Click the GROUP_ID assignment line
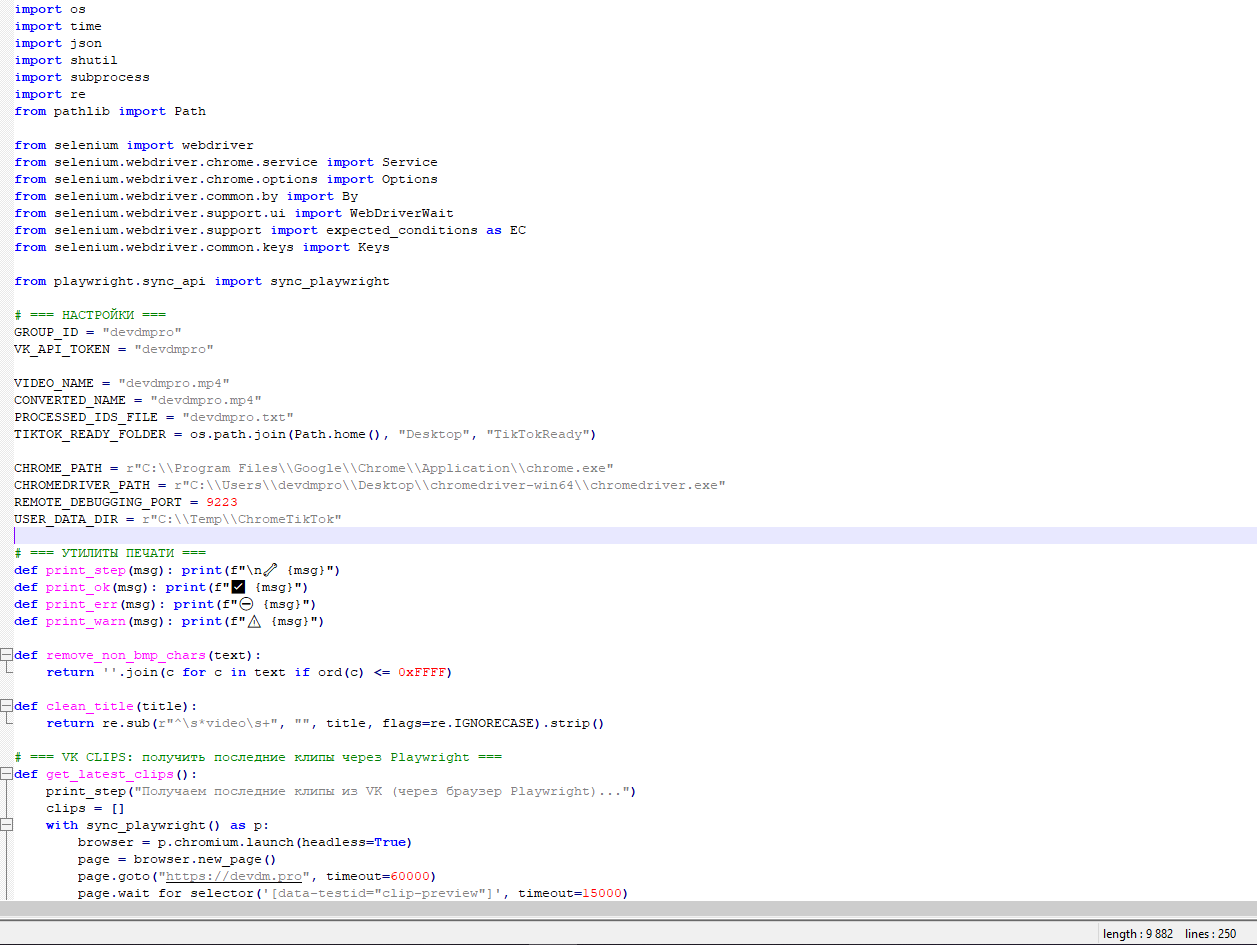The image size is (1257, 945). coord(98,332)
